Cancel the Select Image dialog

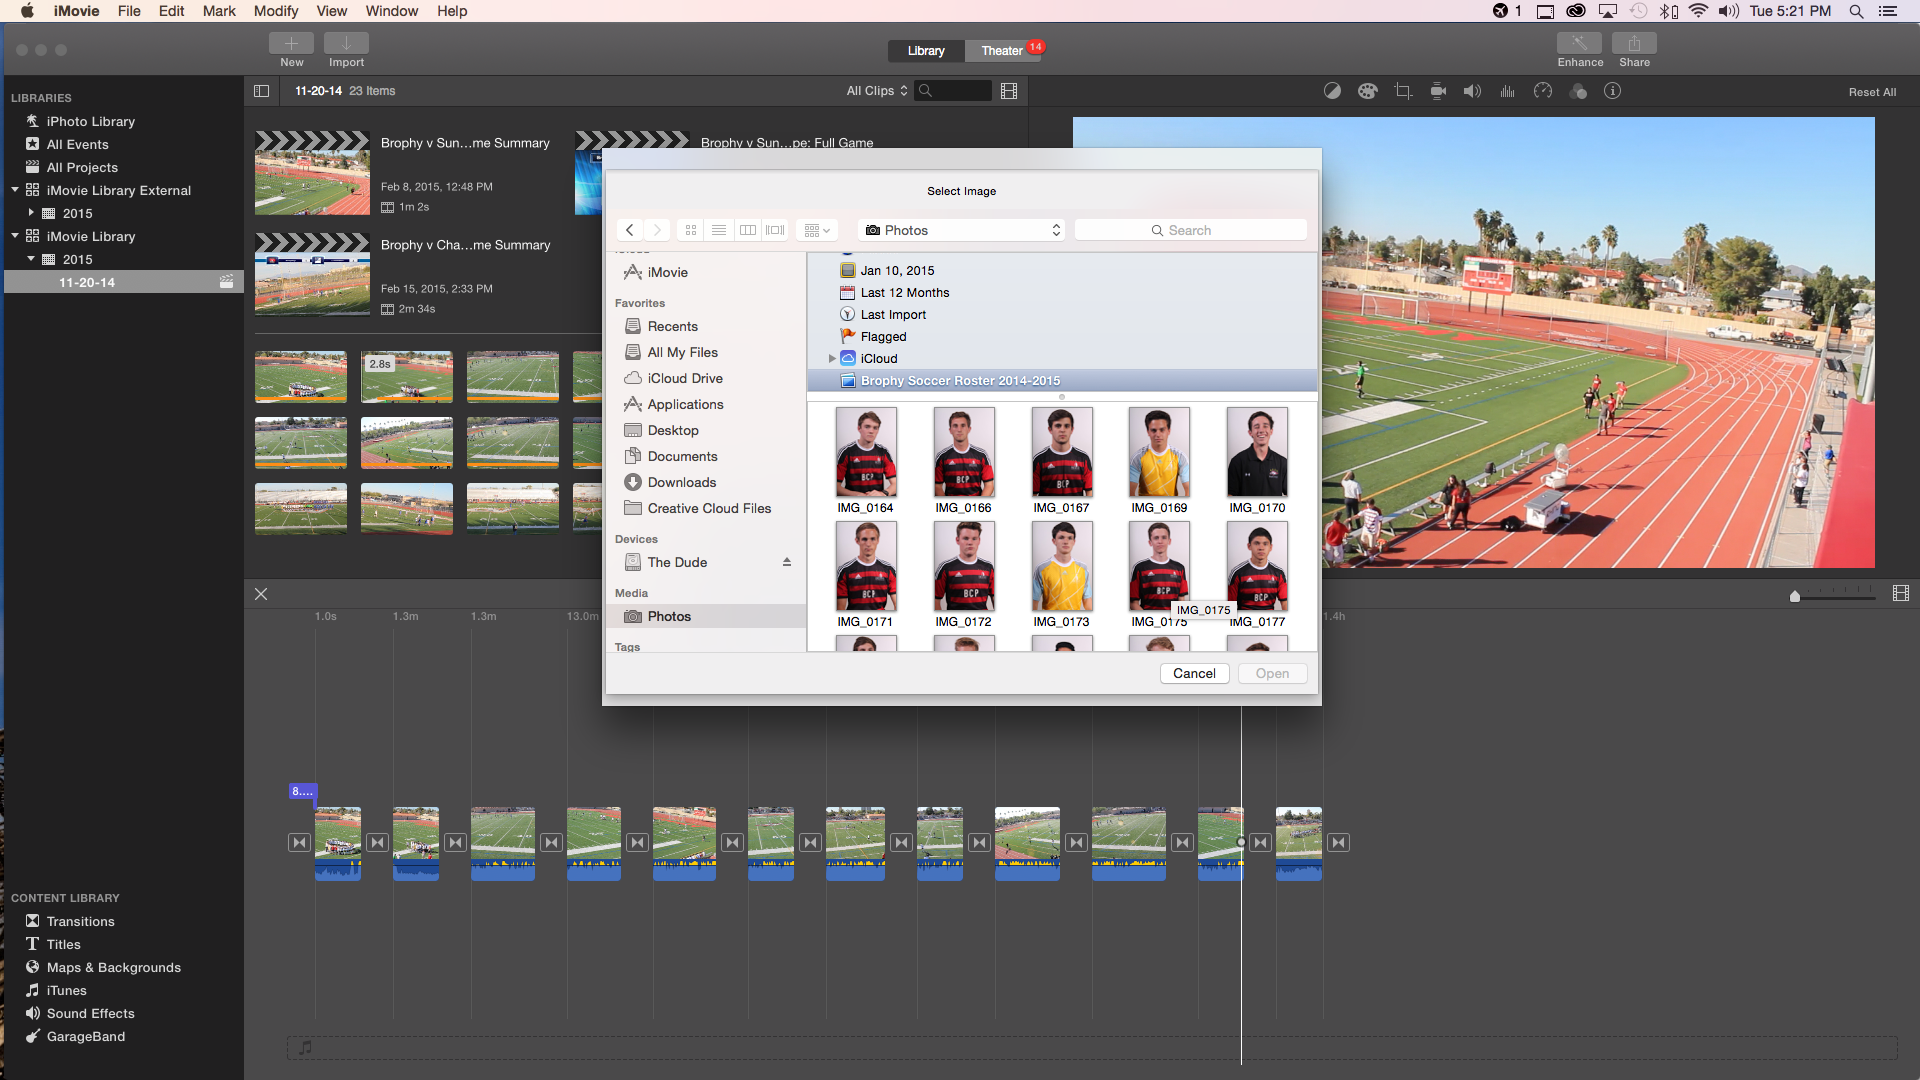[x=1194, y=673]
